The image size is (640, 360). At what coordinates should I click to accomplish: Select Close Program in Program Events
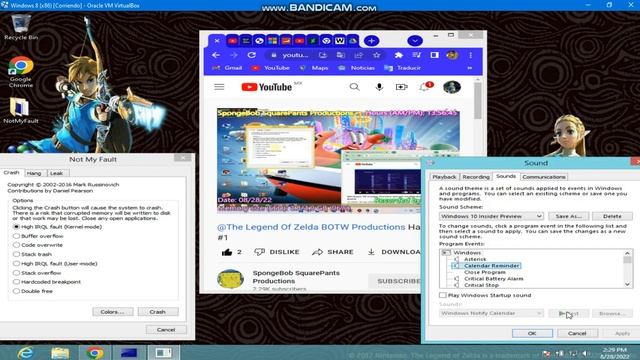484,272
